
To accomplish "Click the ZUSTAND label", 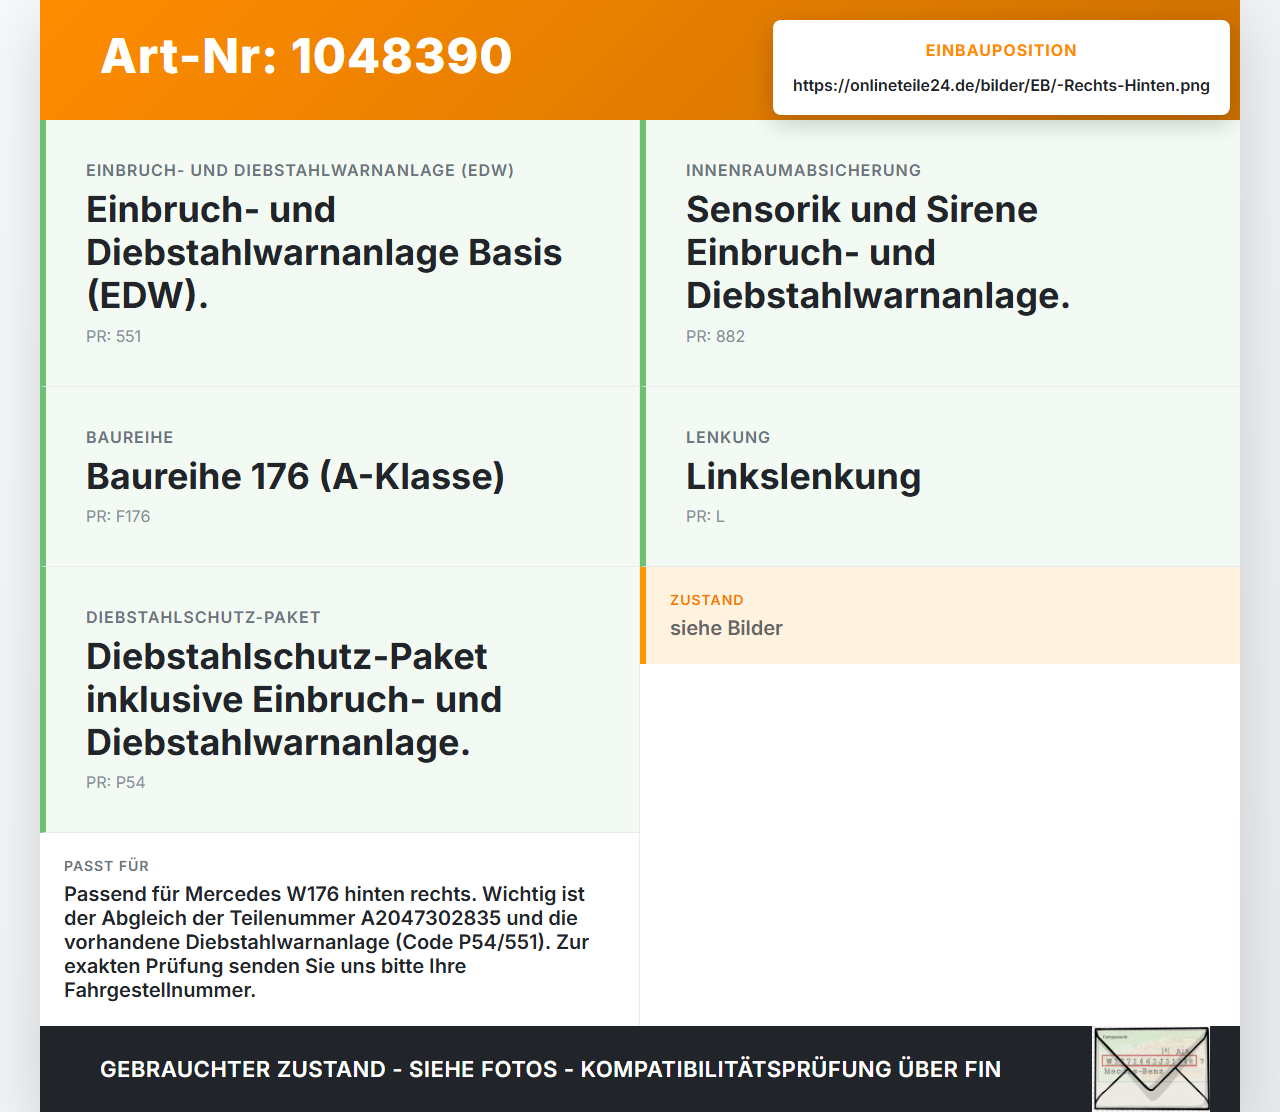I will (x=707, y=600).
